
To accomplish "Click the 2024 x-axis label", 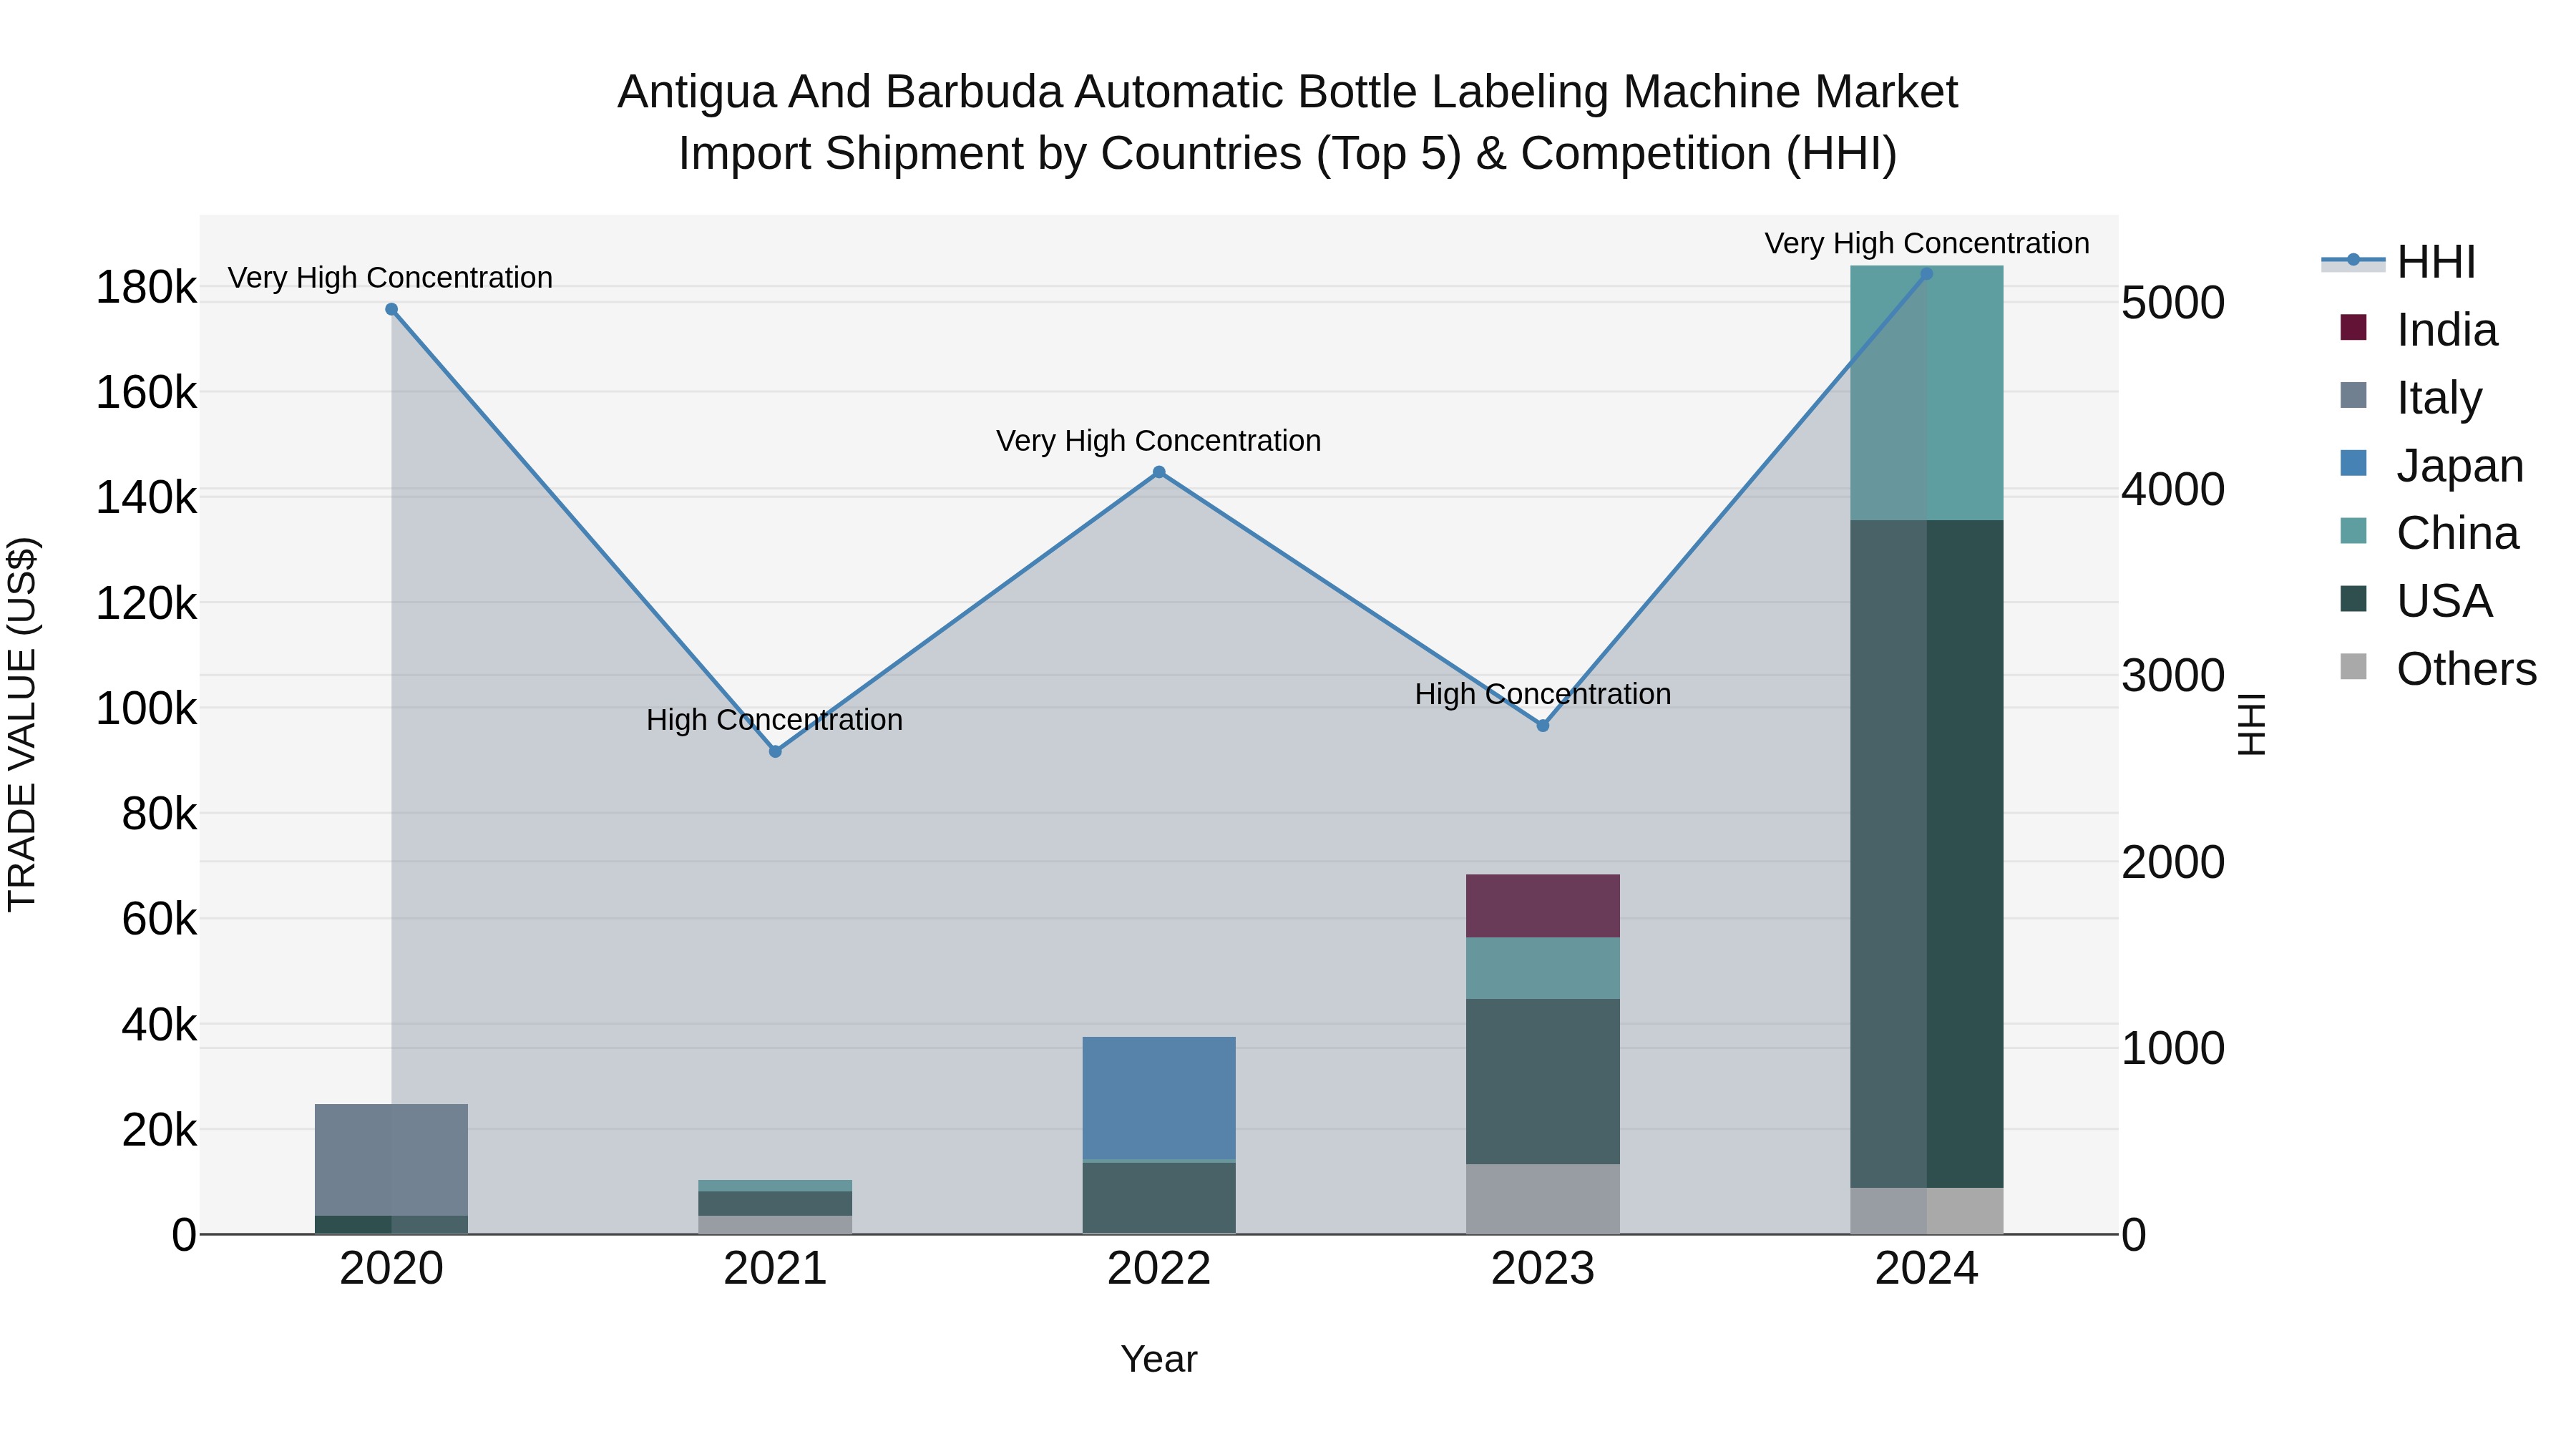I will pos(1927,1269).
